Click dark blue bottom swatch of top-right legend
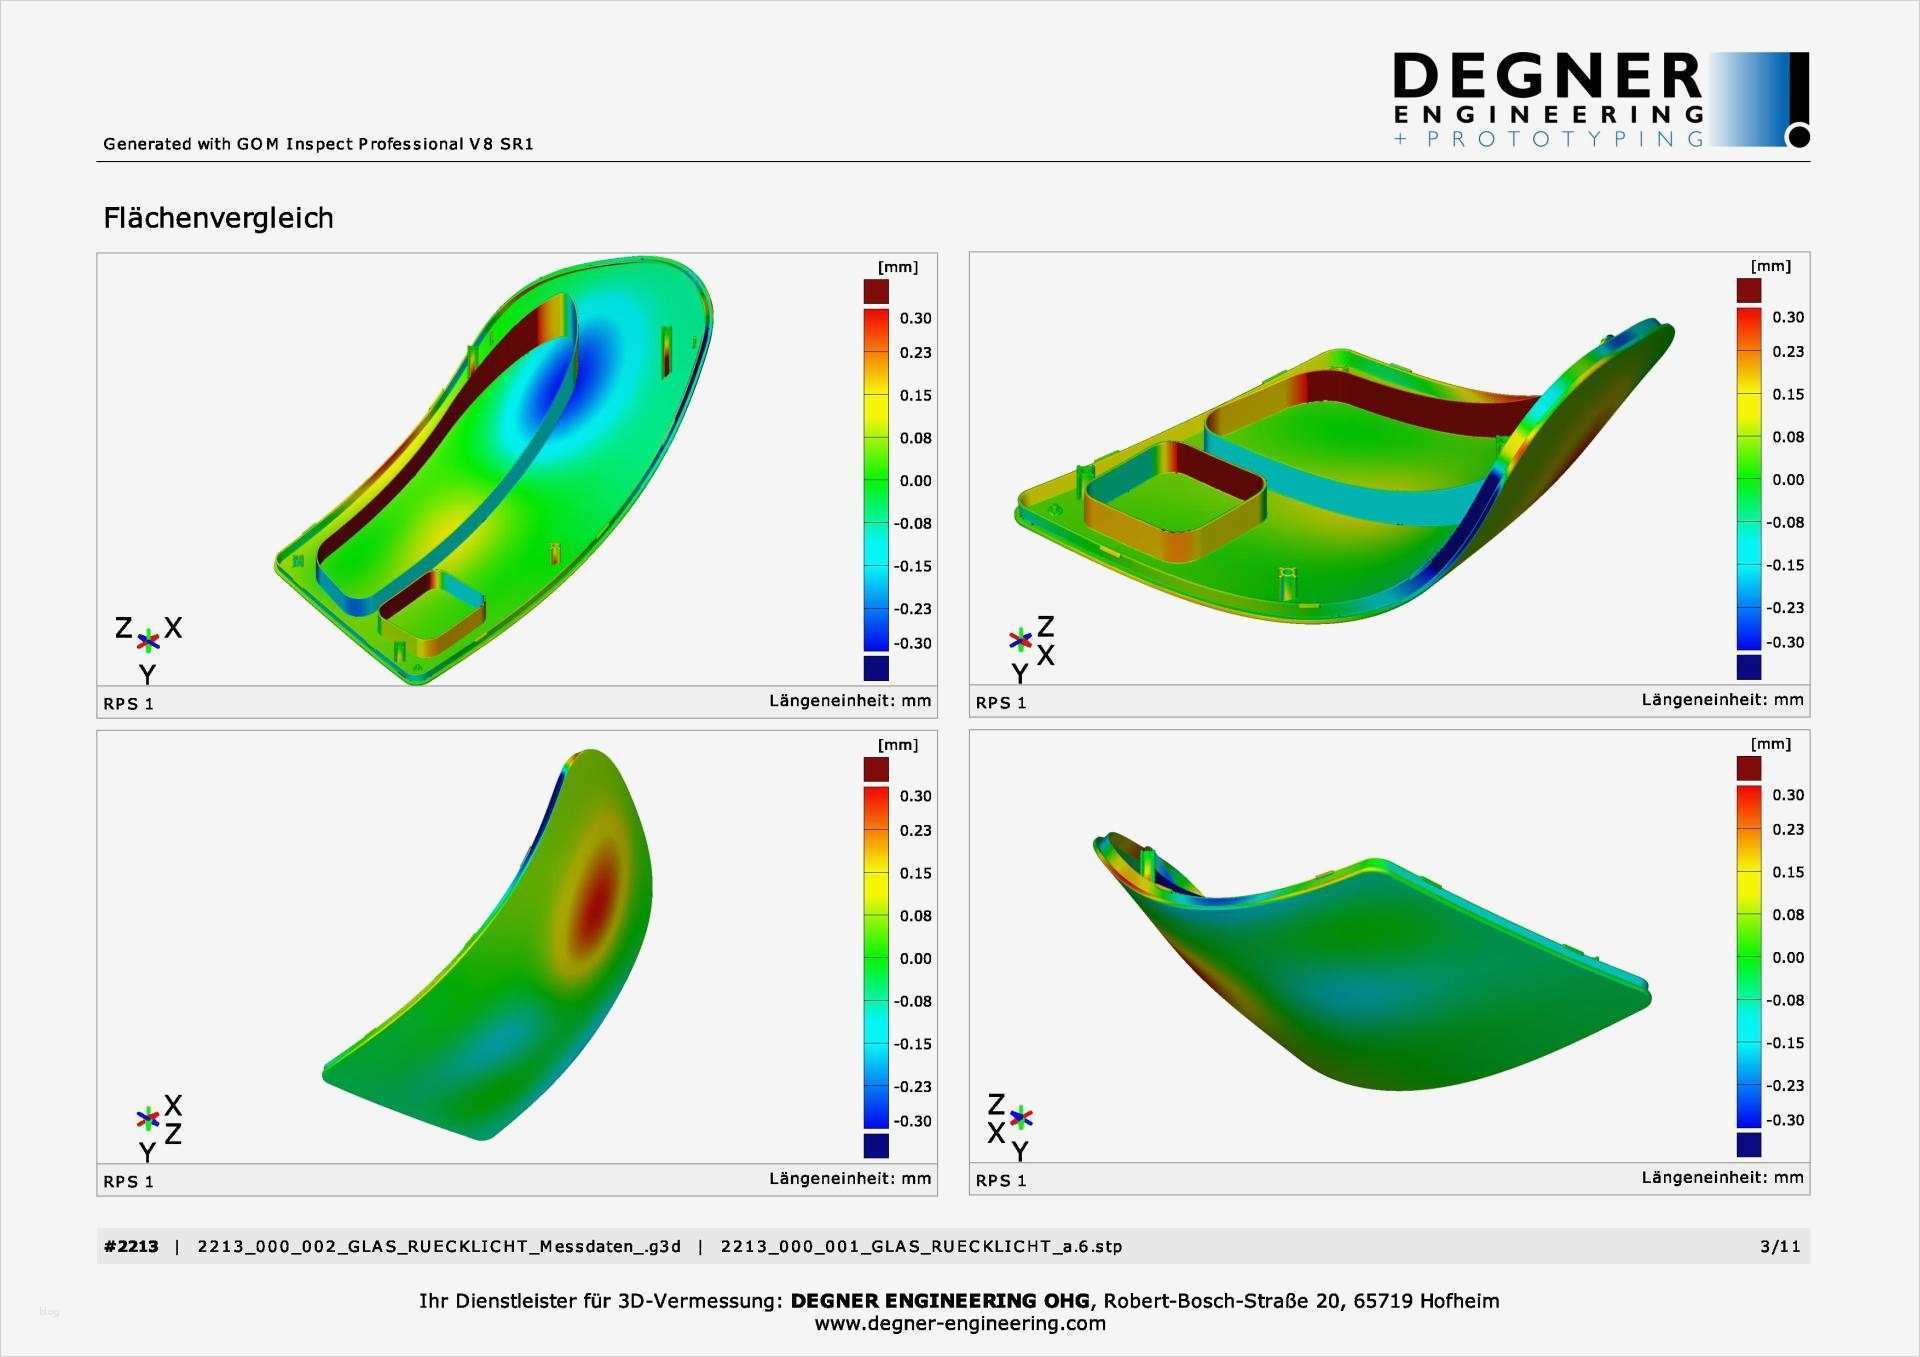 click(1749, 666)
